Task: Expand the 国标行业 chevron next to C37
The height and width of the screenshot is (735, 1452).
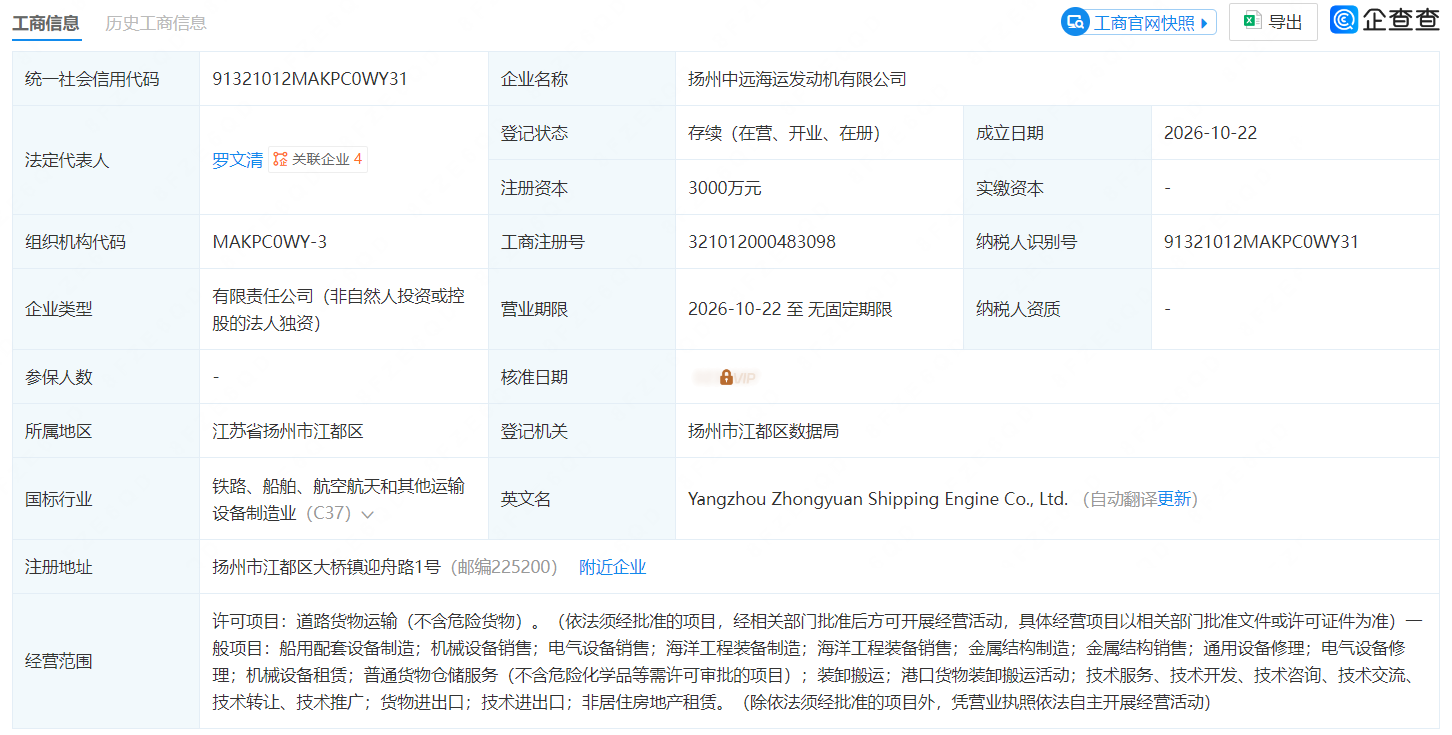Action: click(367, 515)
